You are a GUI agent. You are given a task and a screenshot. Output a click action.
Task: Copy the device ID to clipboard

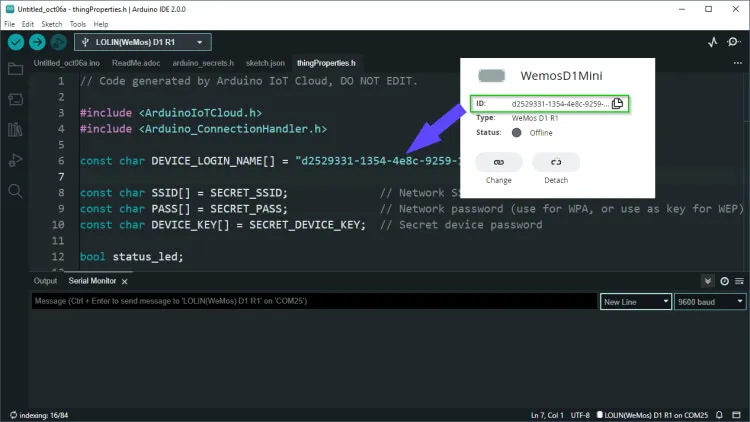click(617, 103)
